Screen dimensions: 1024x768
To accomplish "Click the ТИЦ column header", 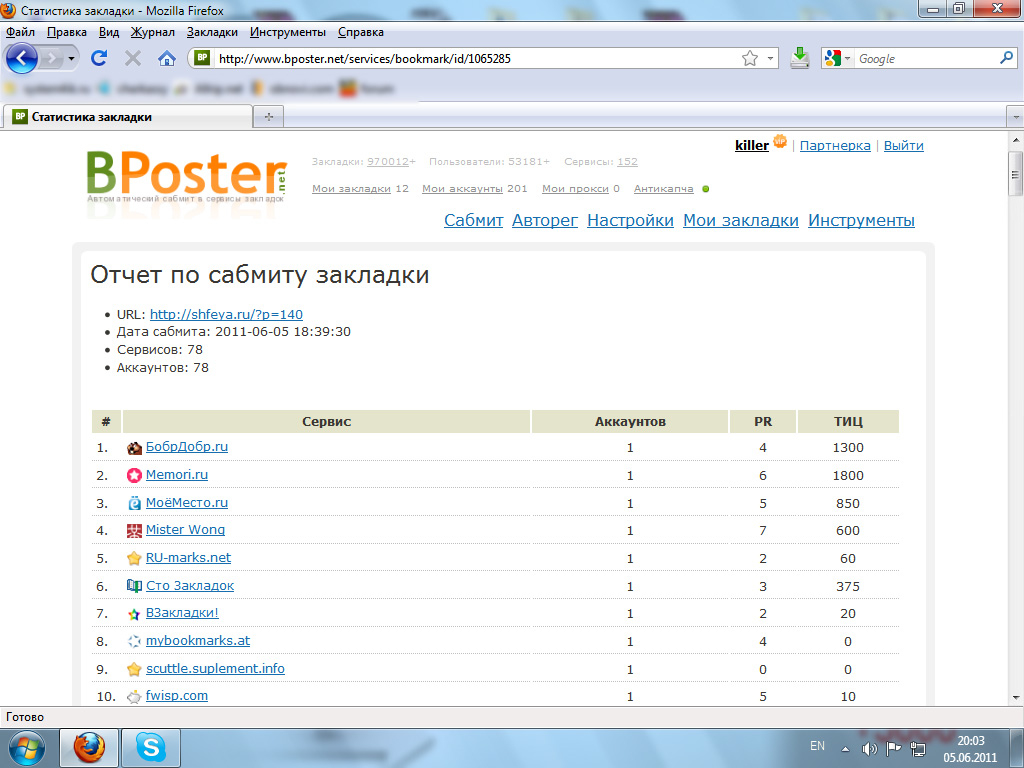I will coord(848,421).
